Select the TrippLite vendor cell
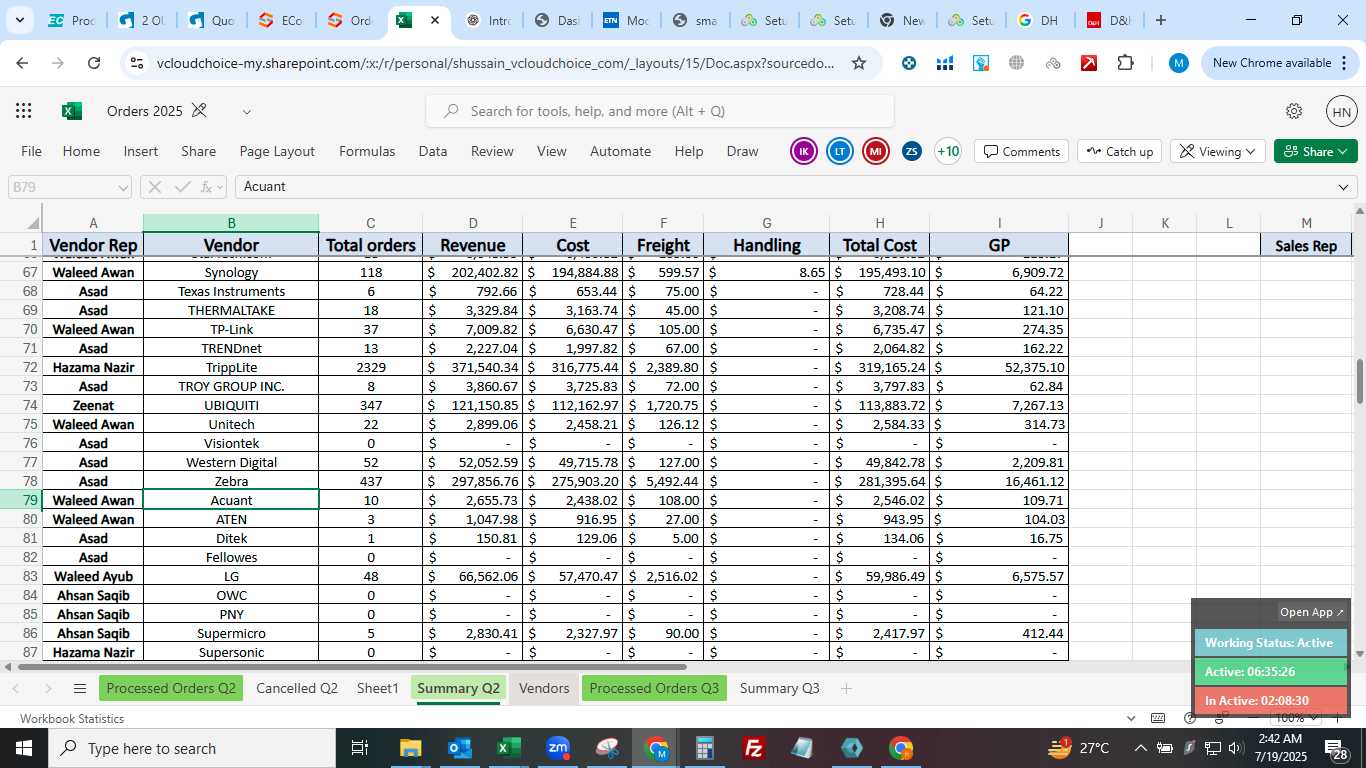 point(231,367)
